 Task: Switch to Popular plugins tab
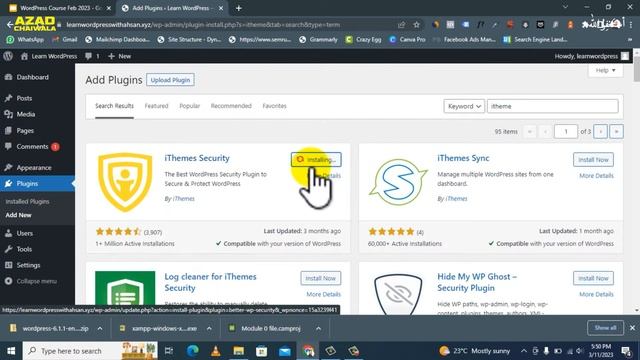pyautogui.click(x=189, y=106)
